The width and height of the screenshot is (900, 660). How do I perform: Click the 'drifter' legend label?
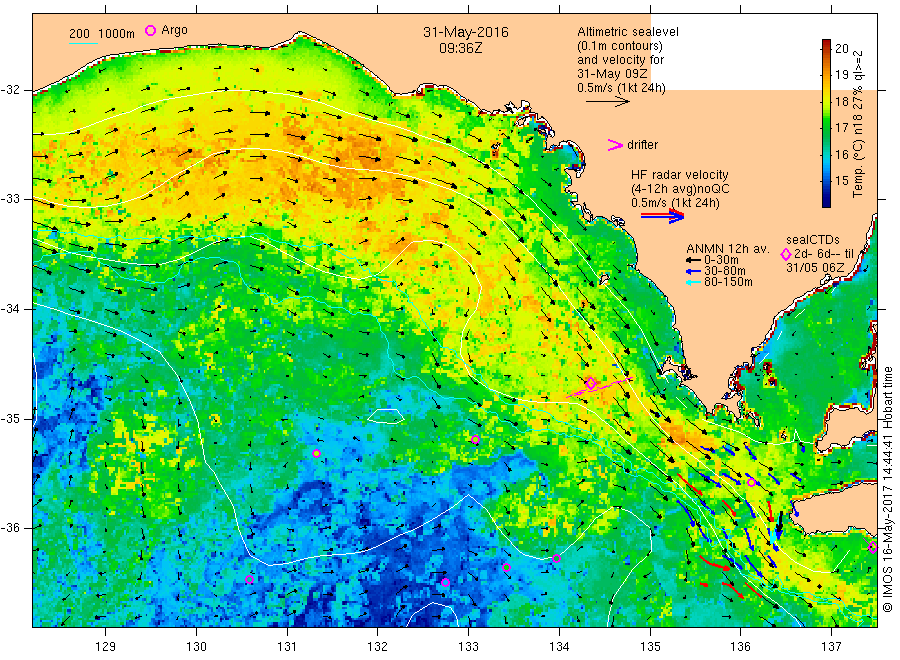point(642,145)
